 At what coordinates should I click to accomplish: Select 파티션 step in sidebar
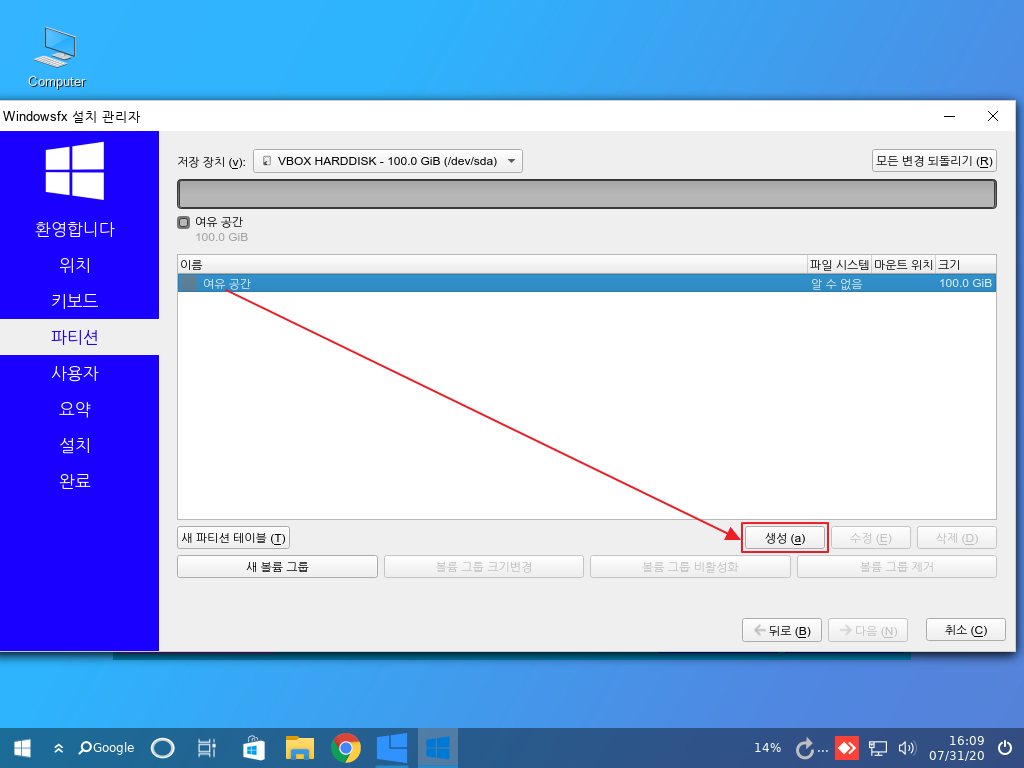click(x=79, y=337)
